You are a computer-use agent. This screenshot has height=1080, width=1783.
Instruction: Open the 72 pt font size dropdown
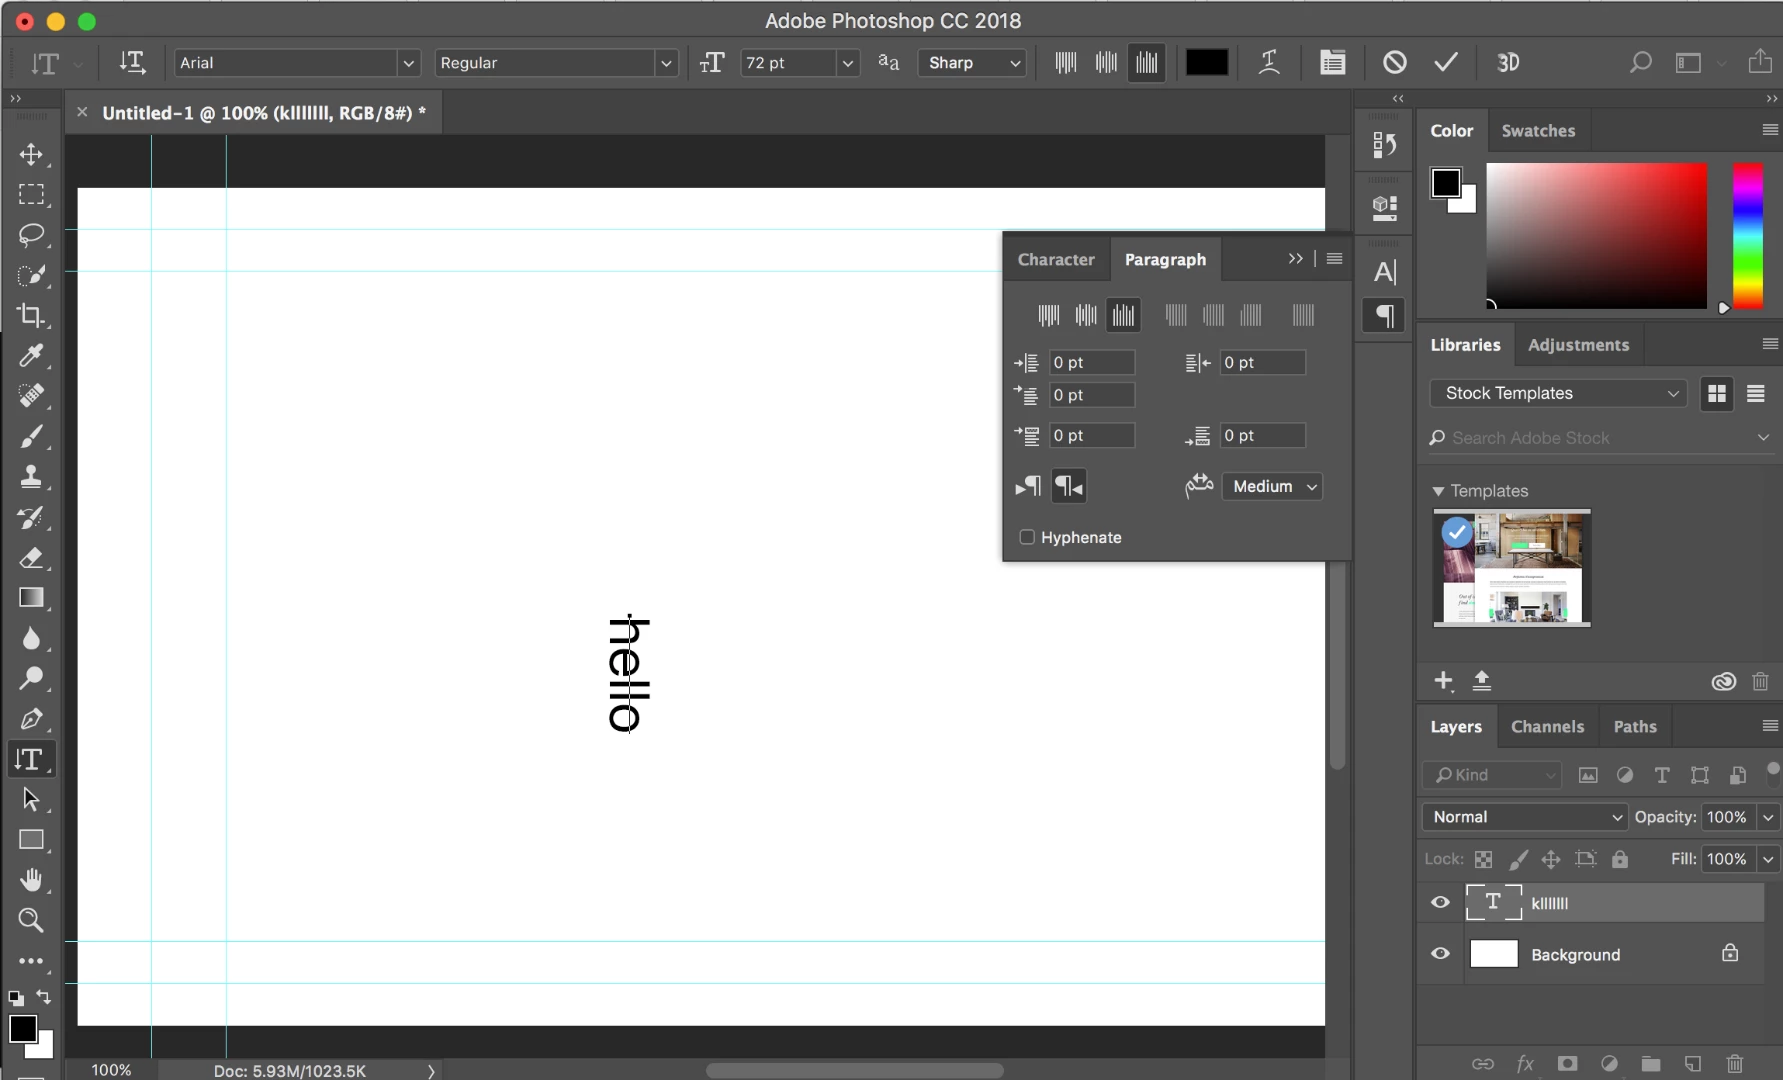click(848, 63)
